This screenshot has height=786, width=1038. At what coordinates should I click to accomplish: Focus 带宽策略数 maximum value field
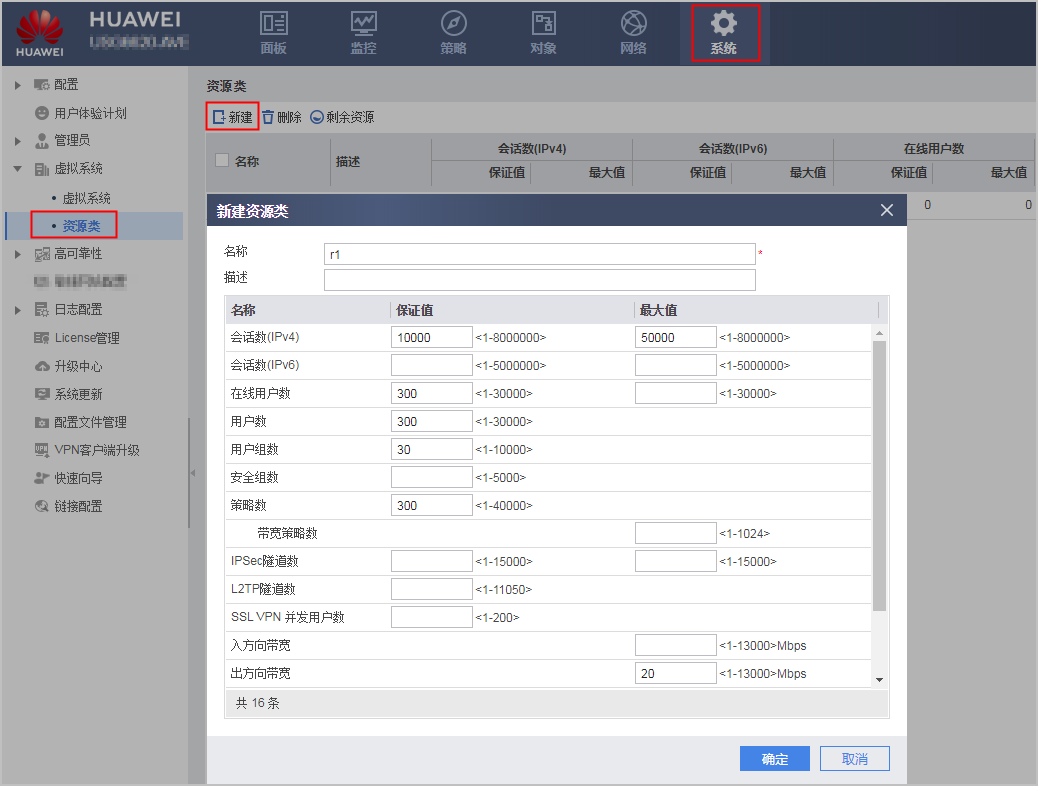(x=675, y=533)
